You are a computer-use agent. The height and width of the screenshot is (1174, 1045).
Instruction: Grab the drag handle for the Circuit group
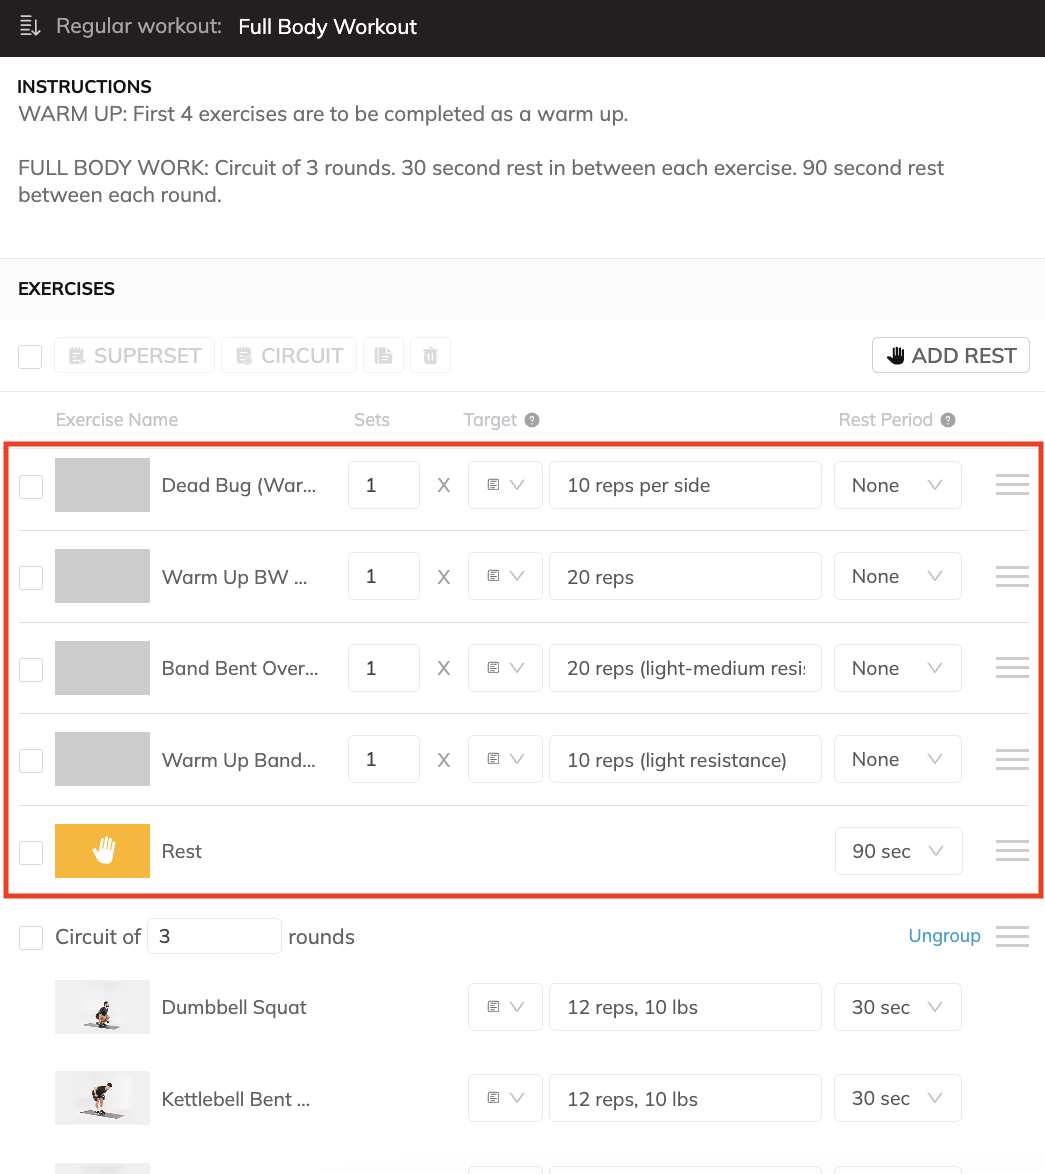pyautogui.click(x=1012, y=936)
